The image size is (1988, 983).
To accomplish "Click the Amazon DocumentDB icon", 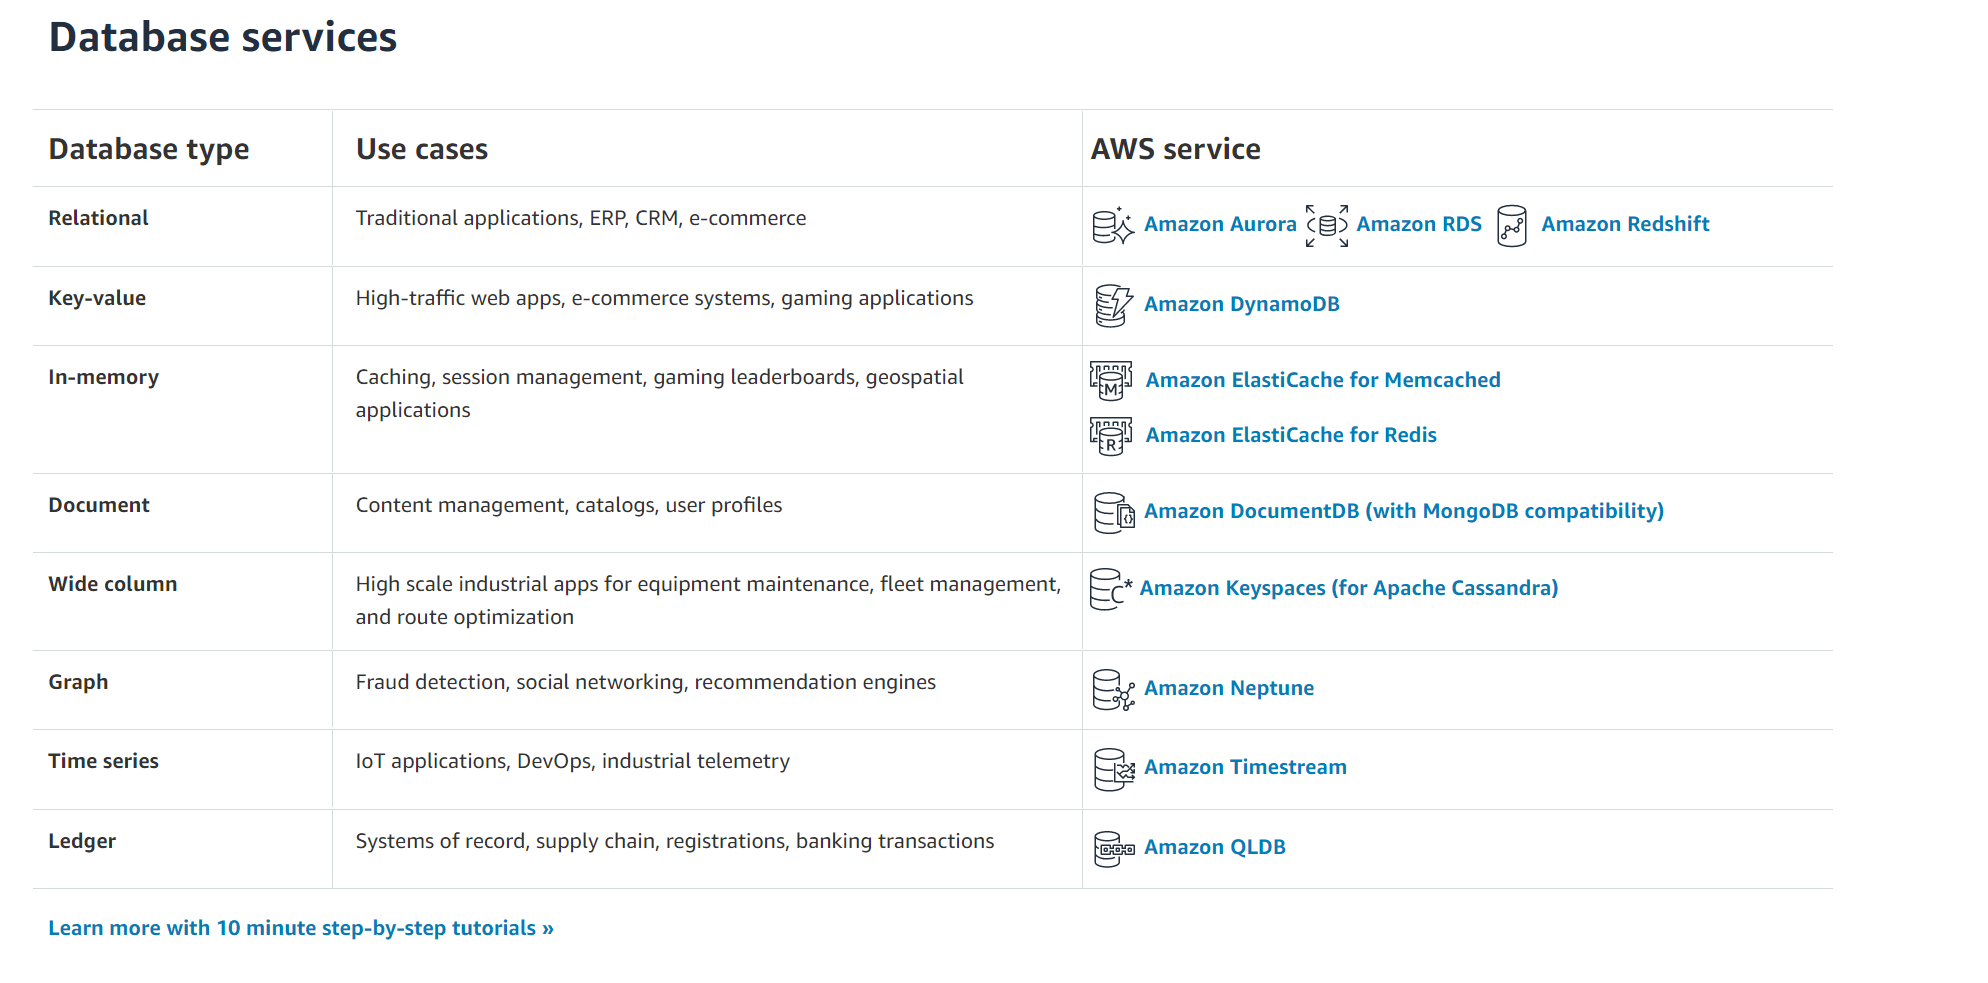I will click(1113, 512).
